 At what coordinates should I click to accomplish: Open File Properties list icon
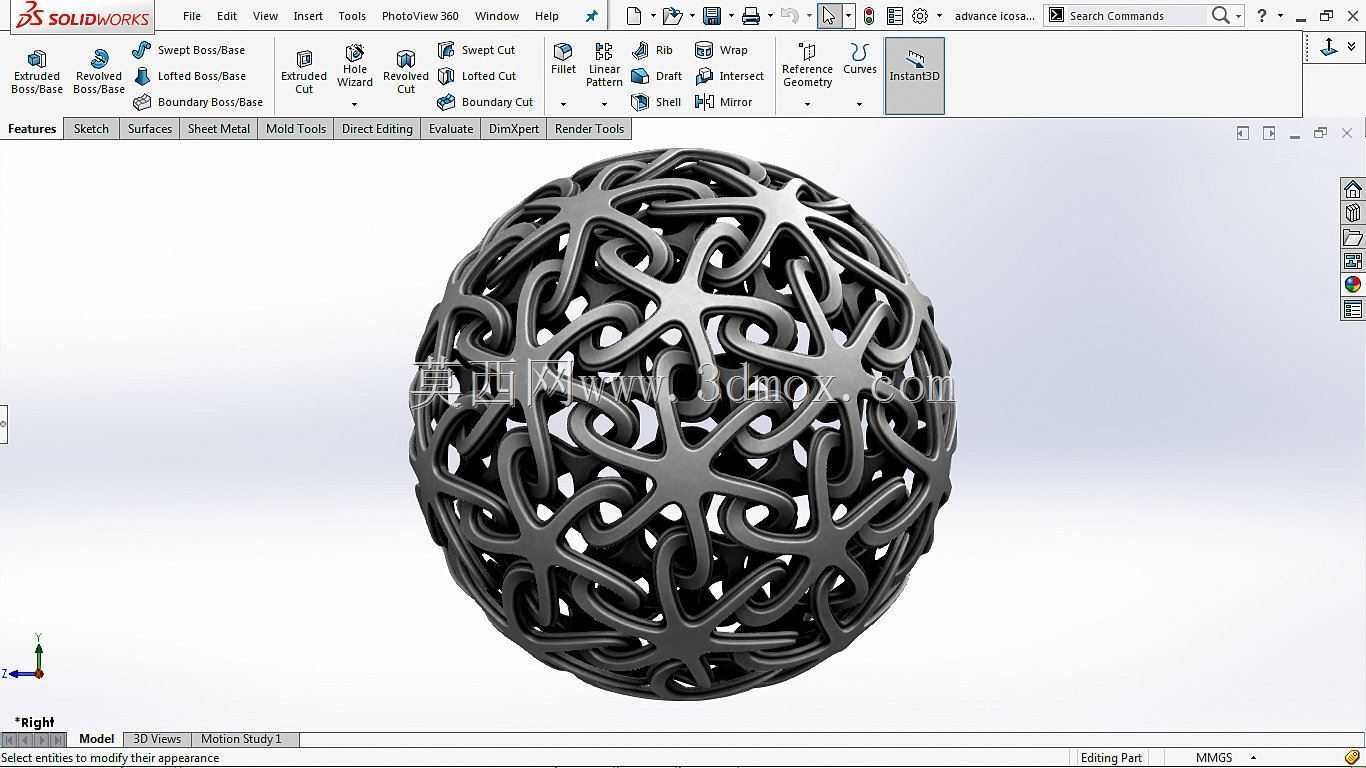coord(895,15)
